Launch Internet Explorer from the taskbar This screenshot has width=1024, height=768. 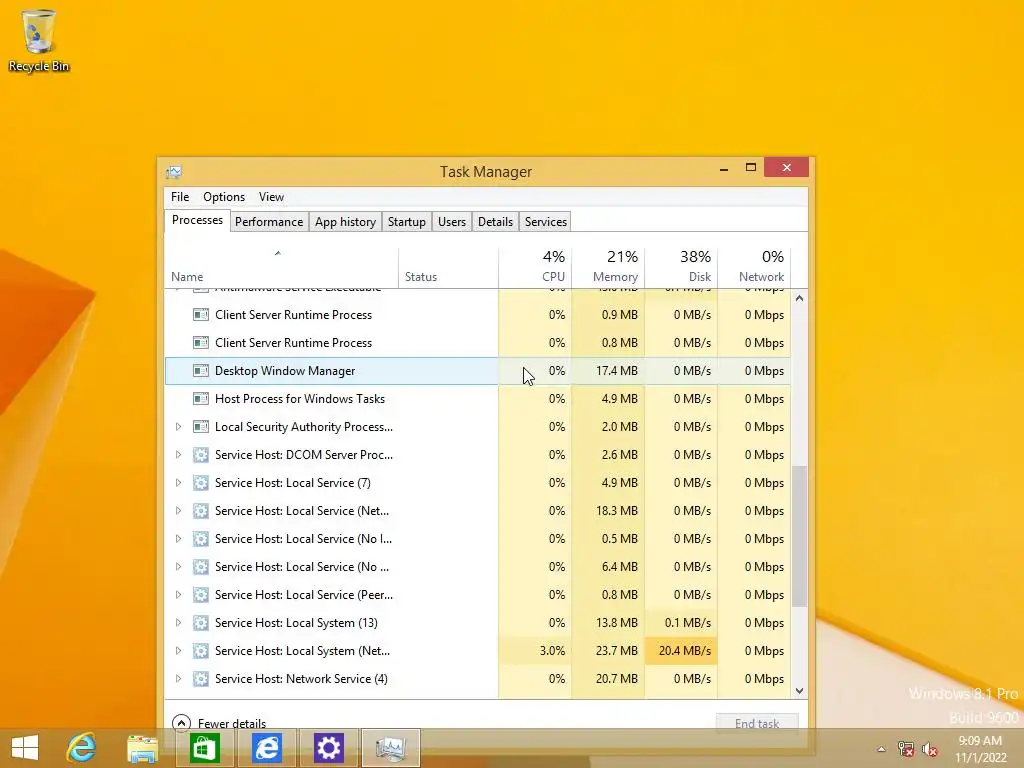[x=82, y=747]
